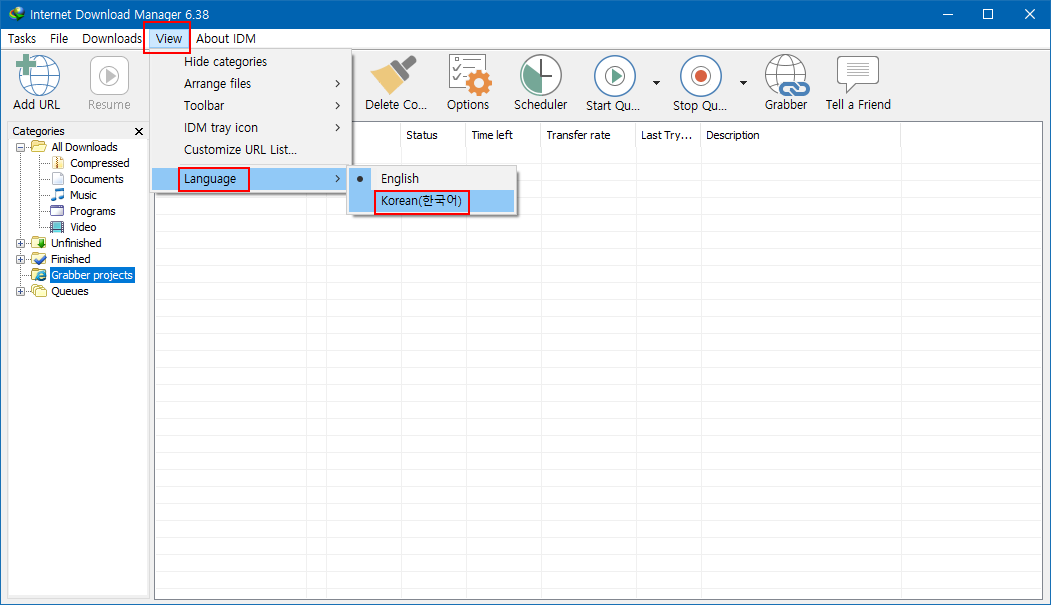Viewport: 1051px width, 605px height.
Task: Click the Video film category icon
Action: pyautogui.click(x=58, y=227)
